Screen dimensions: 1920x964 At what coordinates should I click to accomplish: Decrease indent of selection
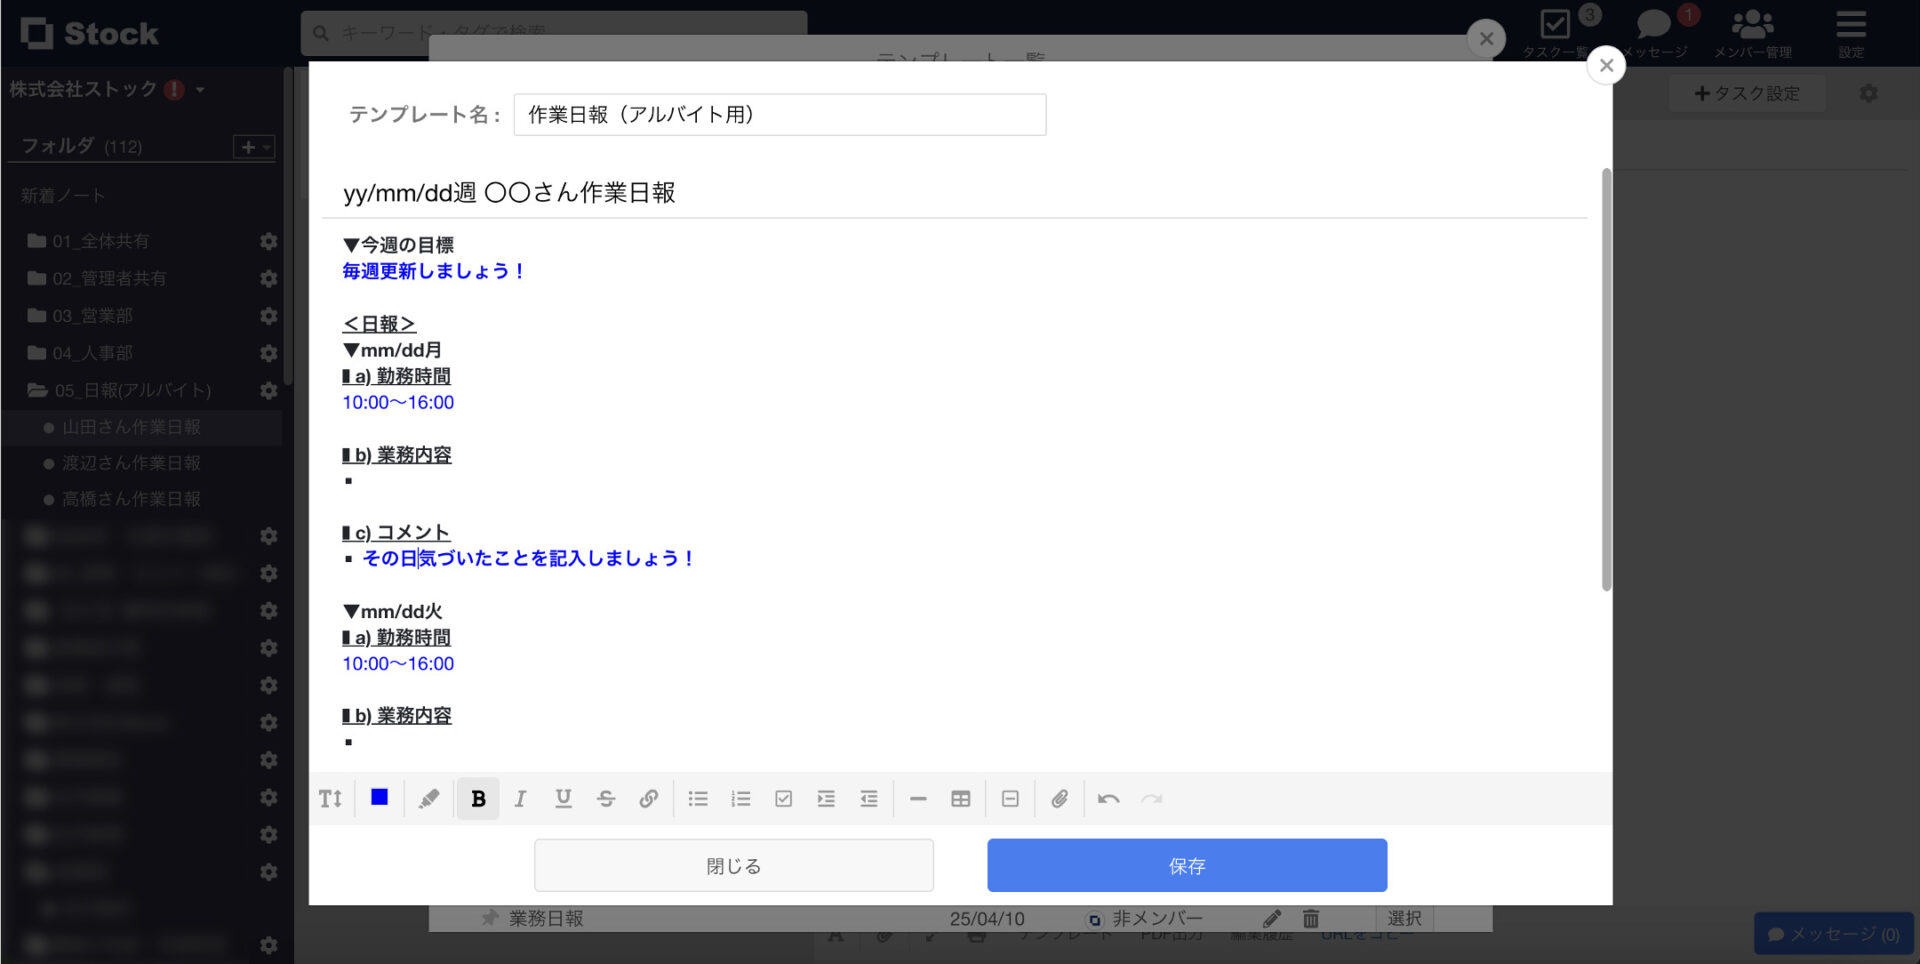click(869, 799)
